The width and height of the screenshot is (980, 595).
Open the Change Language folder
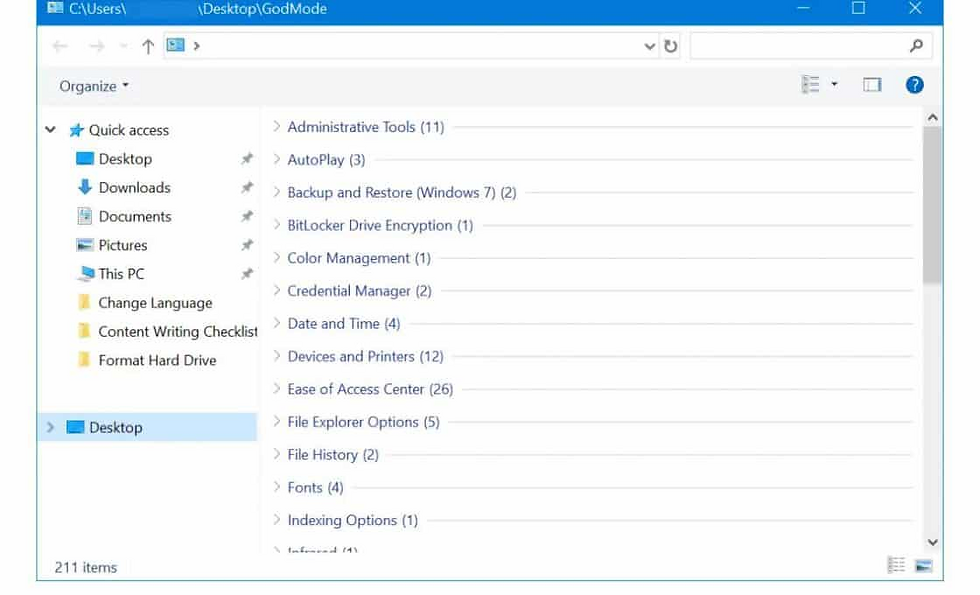coord(155,302)
